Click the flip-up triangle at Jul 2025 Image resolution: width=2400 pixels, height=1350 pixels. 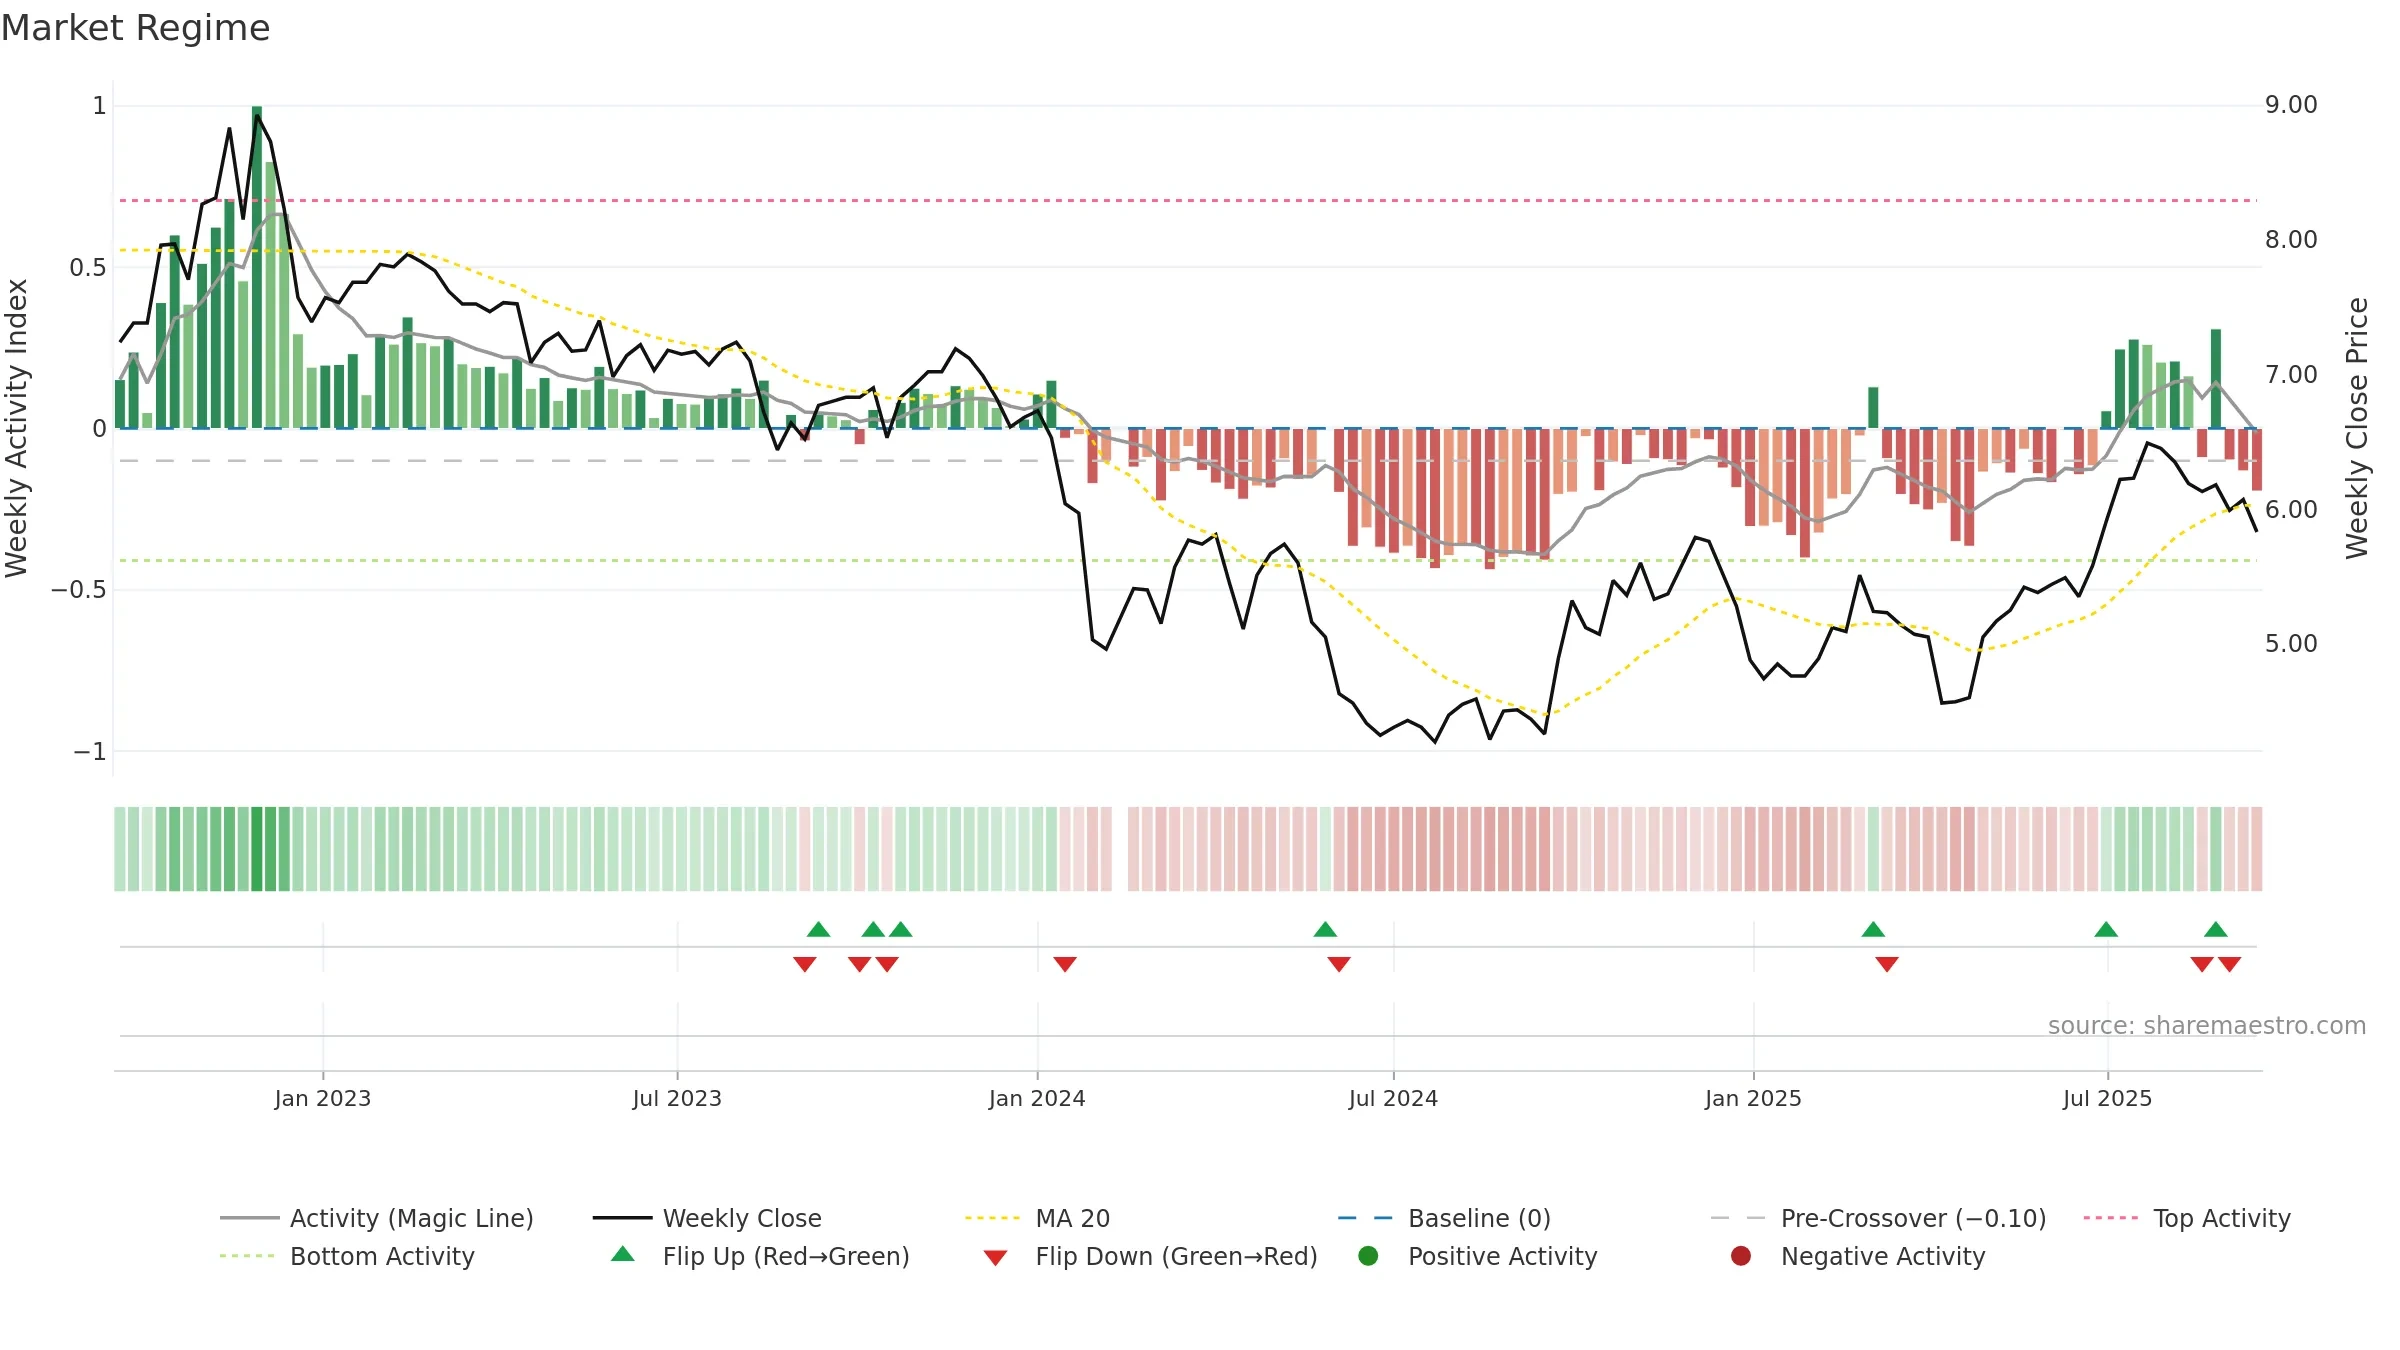[x=2106, y=929]
